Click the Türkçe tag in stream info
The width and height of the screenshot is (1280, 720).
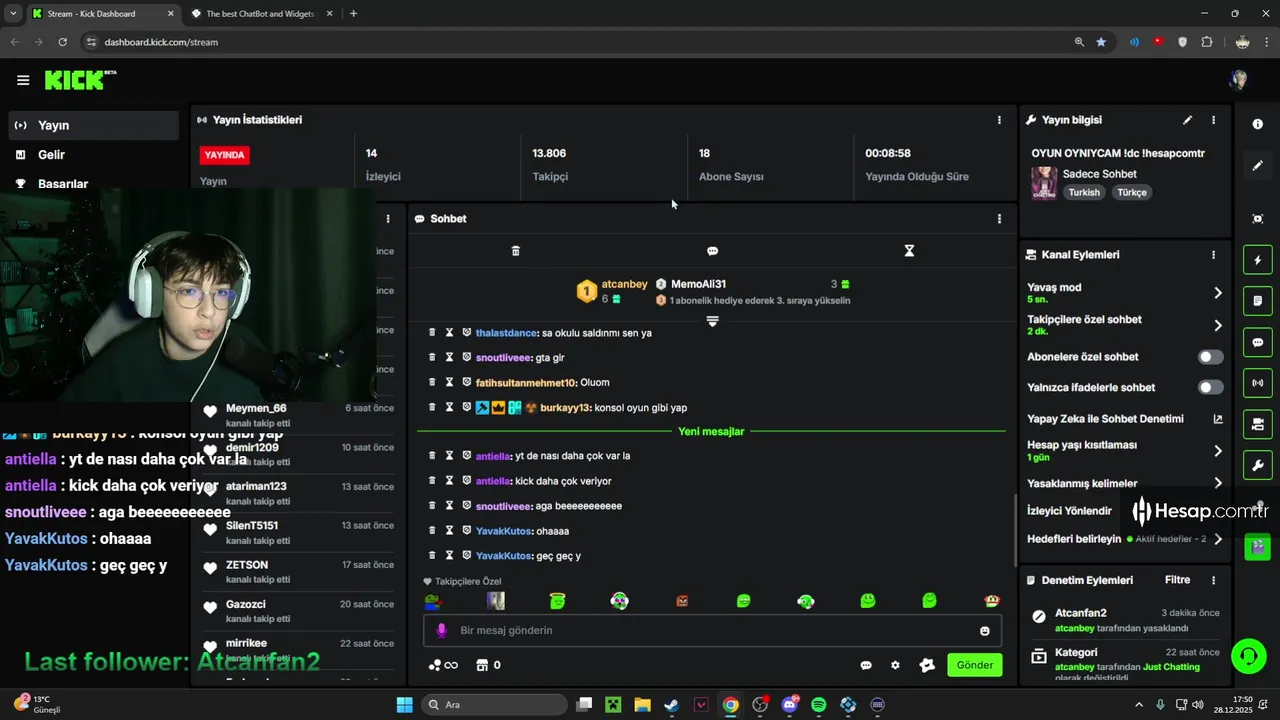click(x=1132, y=192)
